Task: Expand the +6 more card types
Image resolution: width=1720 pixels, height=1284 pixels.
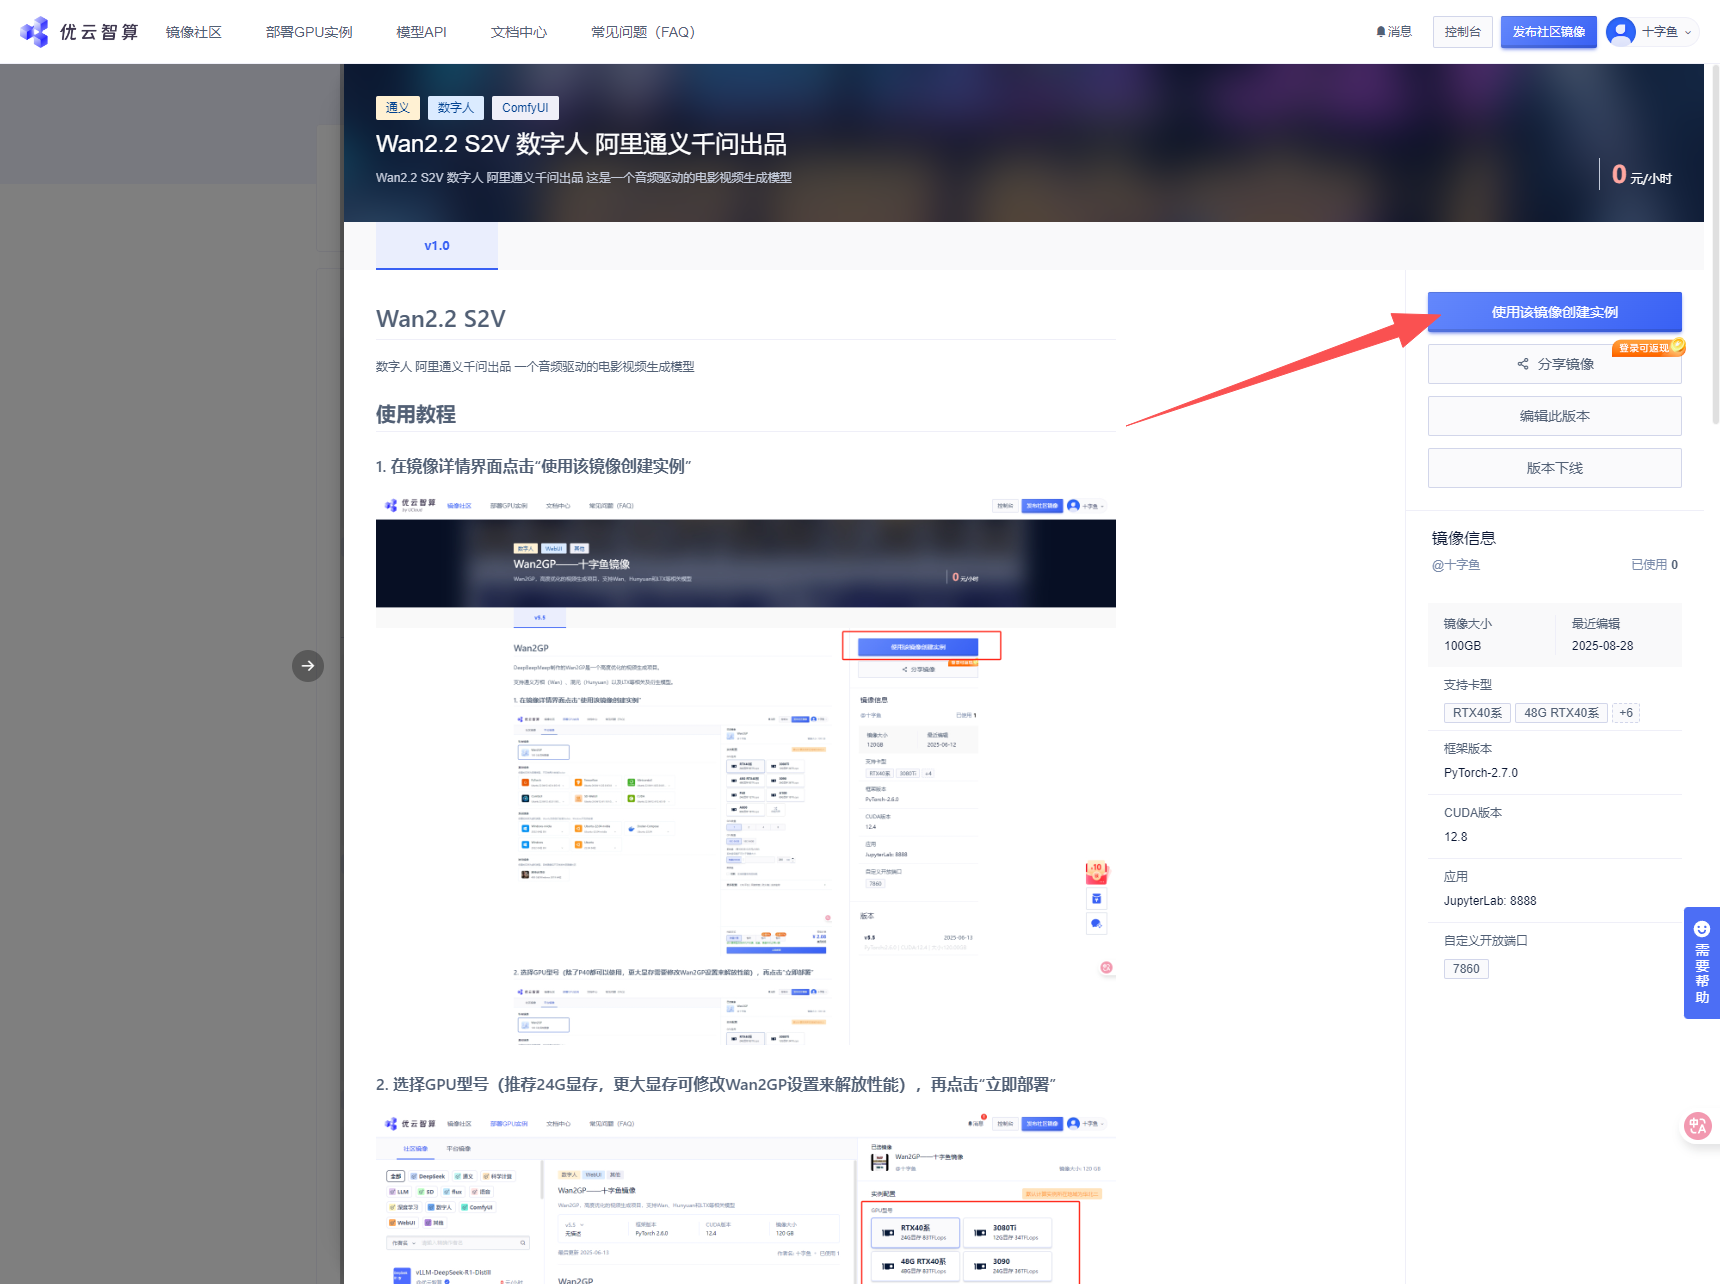Action: (1626, 713)
